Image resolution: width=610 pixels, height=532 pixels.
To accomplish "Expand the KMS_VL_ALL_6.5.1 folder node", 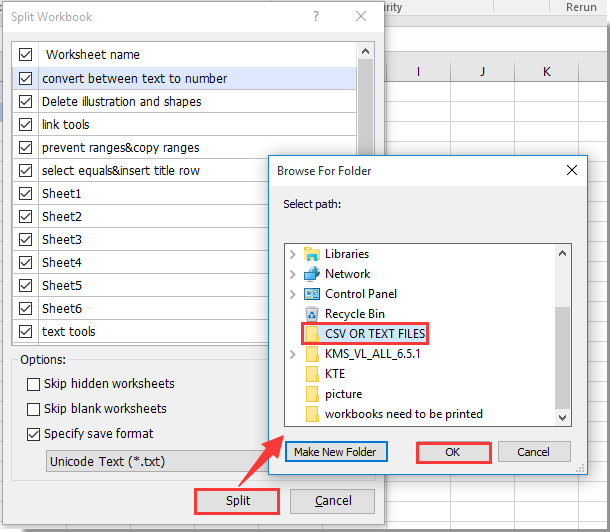I will coord(293,354).
